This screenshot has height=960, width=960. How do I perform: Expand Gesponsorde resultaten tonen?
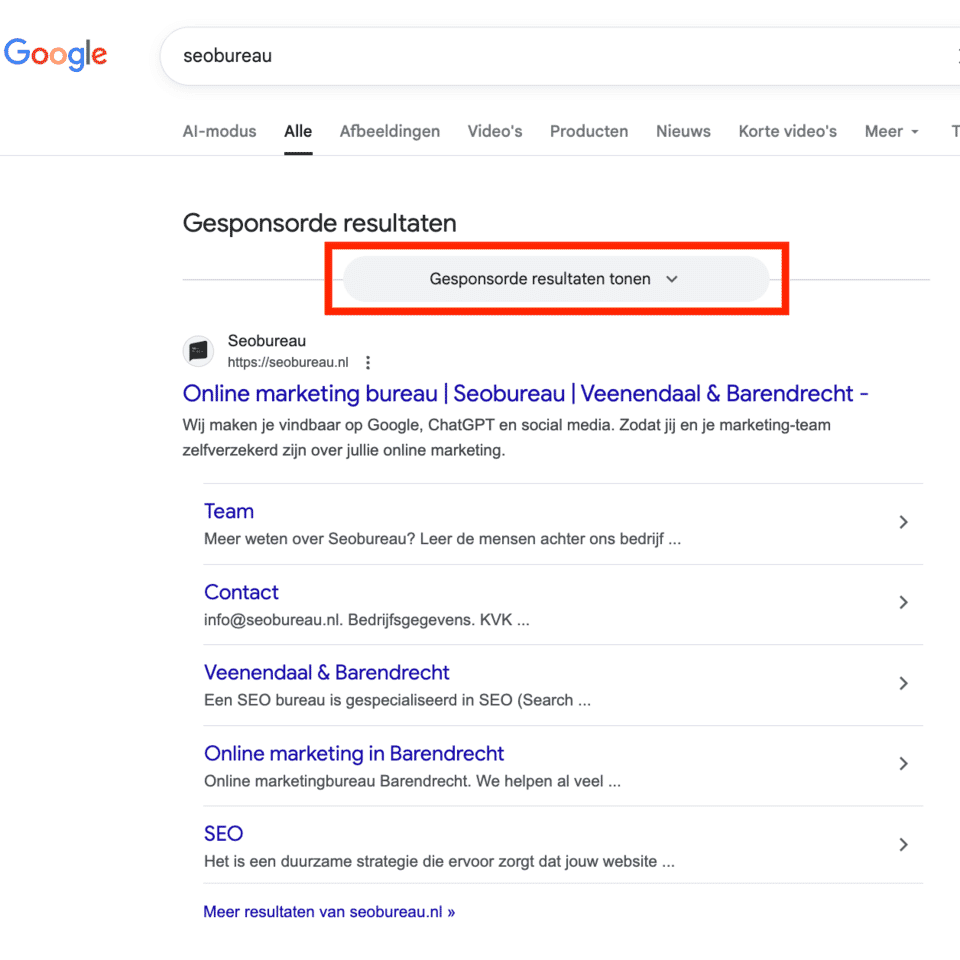coord(555,279)
